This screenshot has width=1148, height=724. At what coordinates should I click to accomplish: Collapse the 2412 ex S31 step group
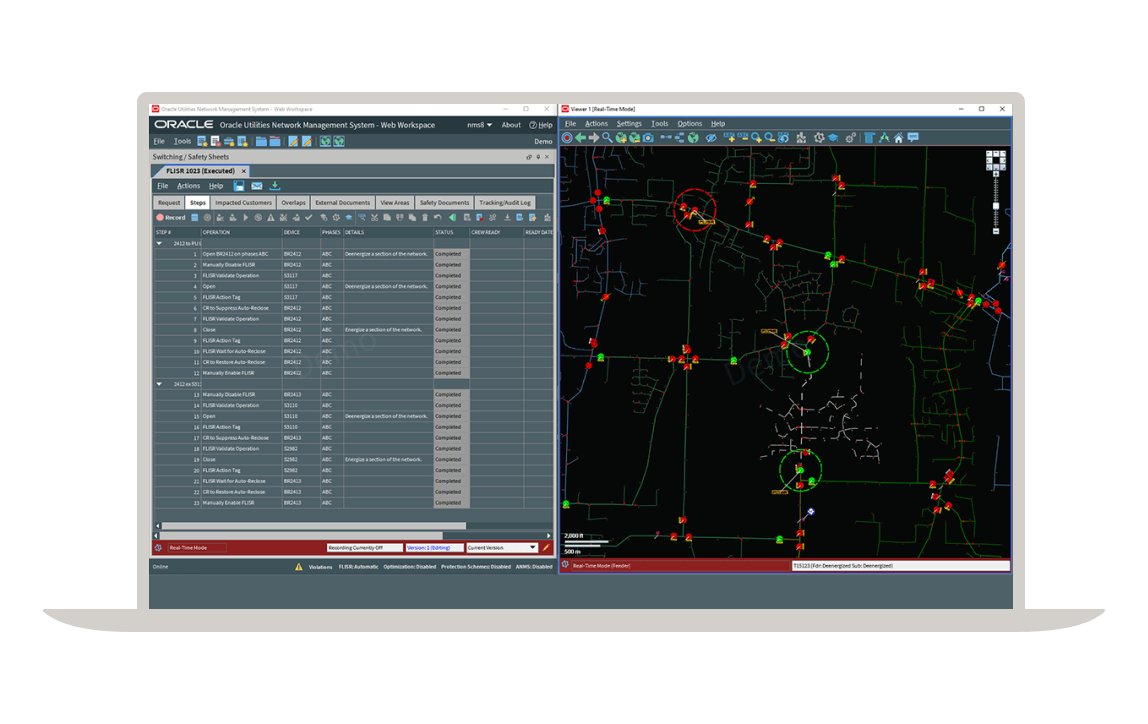tap(160, 384)
